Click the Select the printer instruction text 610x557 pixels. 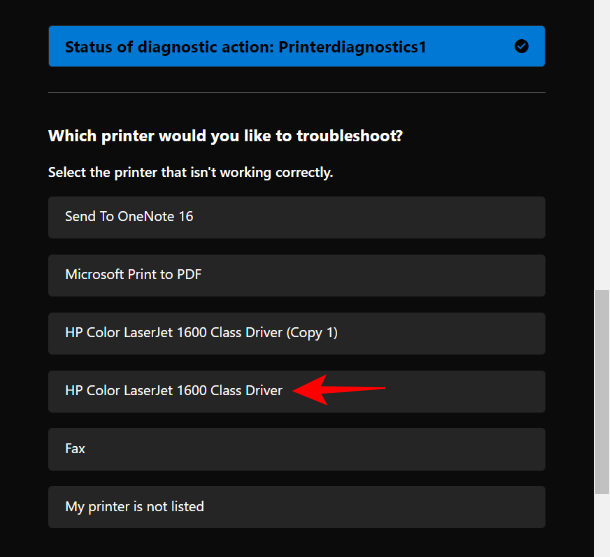[x=190, y=173]
